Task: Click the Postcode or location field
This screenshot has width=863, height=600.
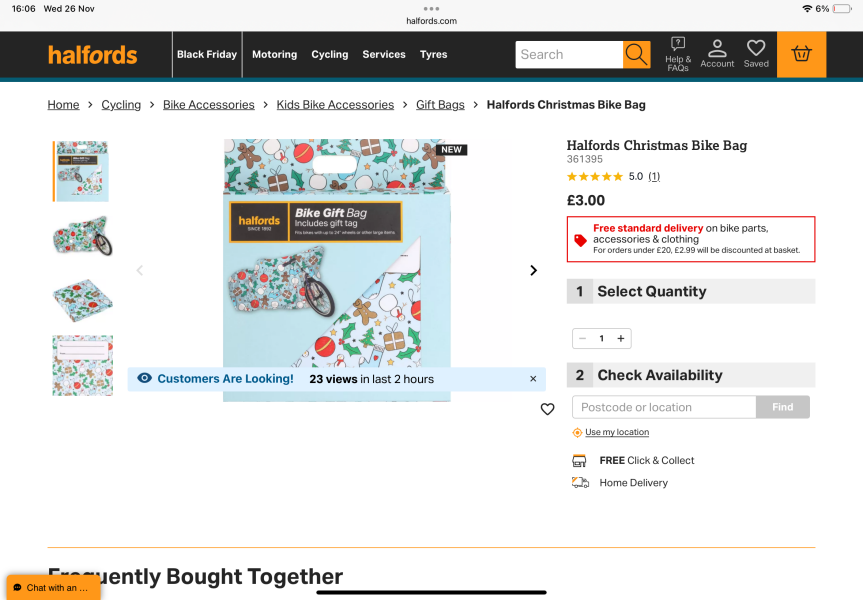Action: pos(664,407)
